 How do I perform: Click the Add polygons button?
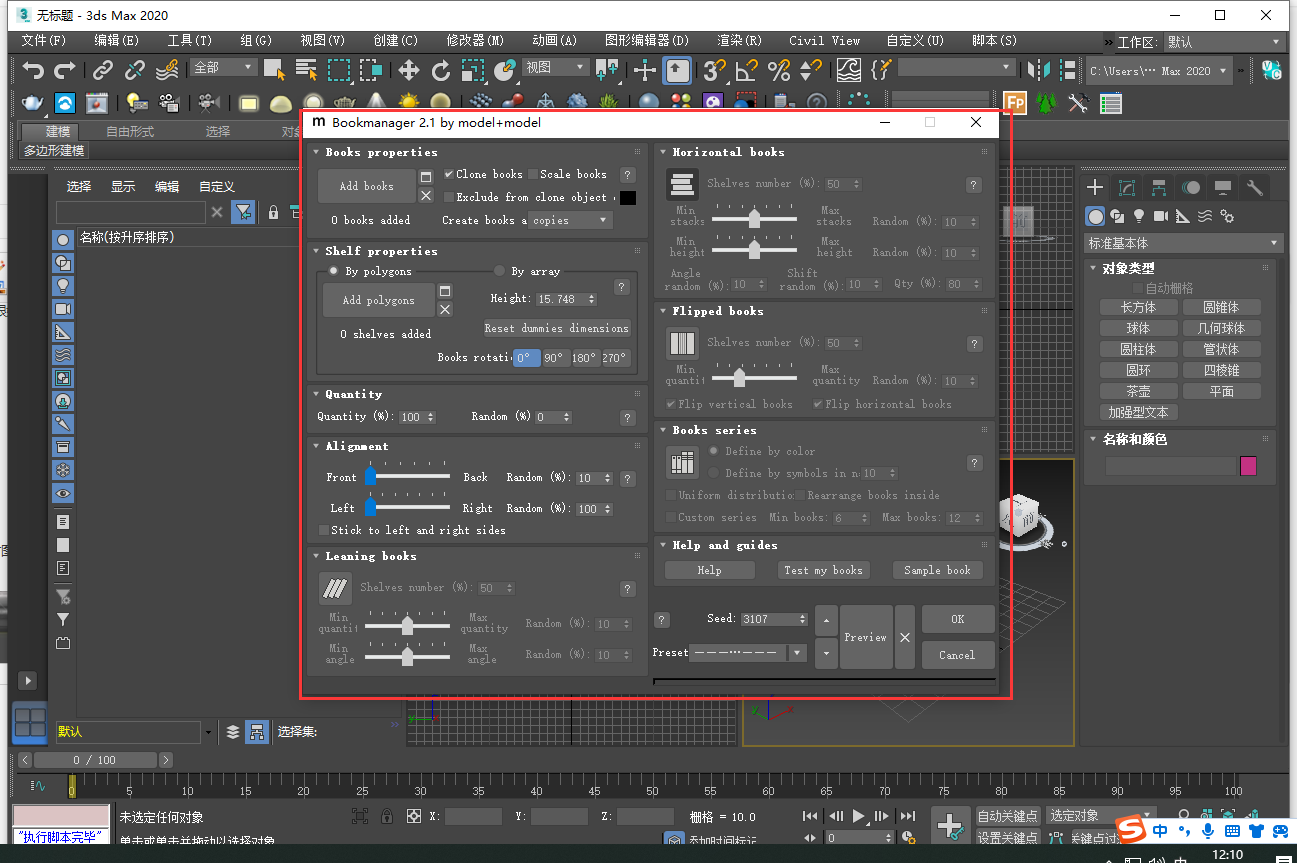click(x=378, y=300)
